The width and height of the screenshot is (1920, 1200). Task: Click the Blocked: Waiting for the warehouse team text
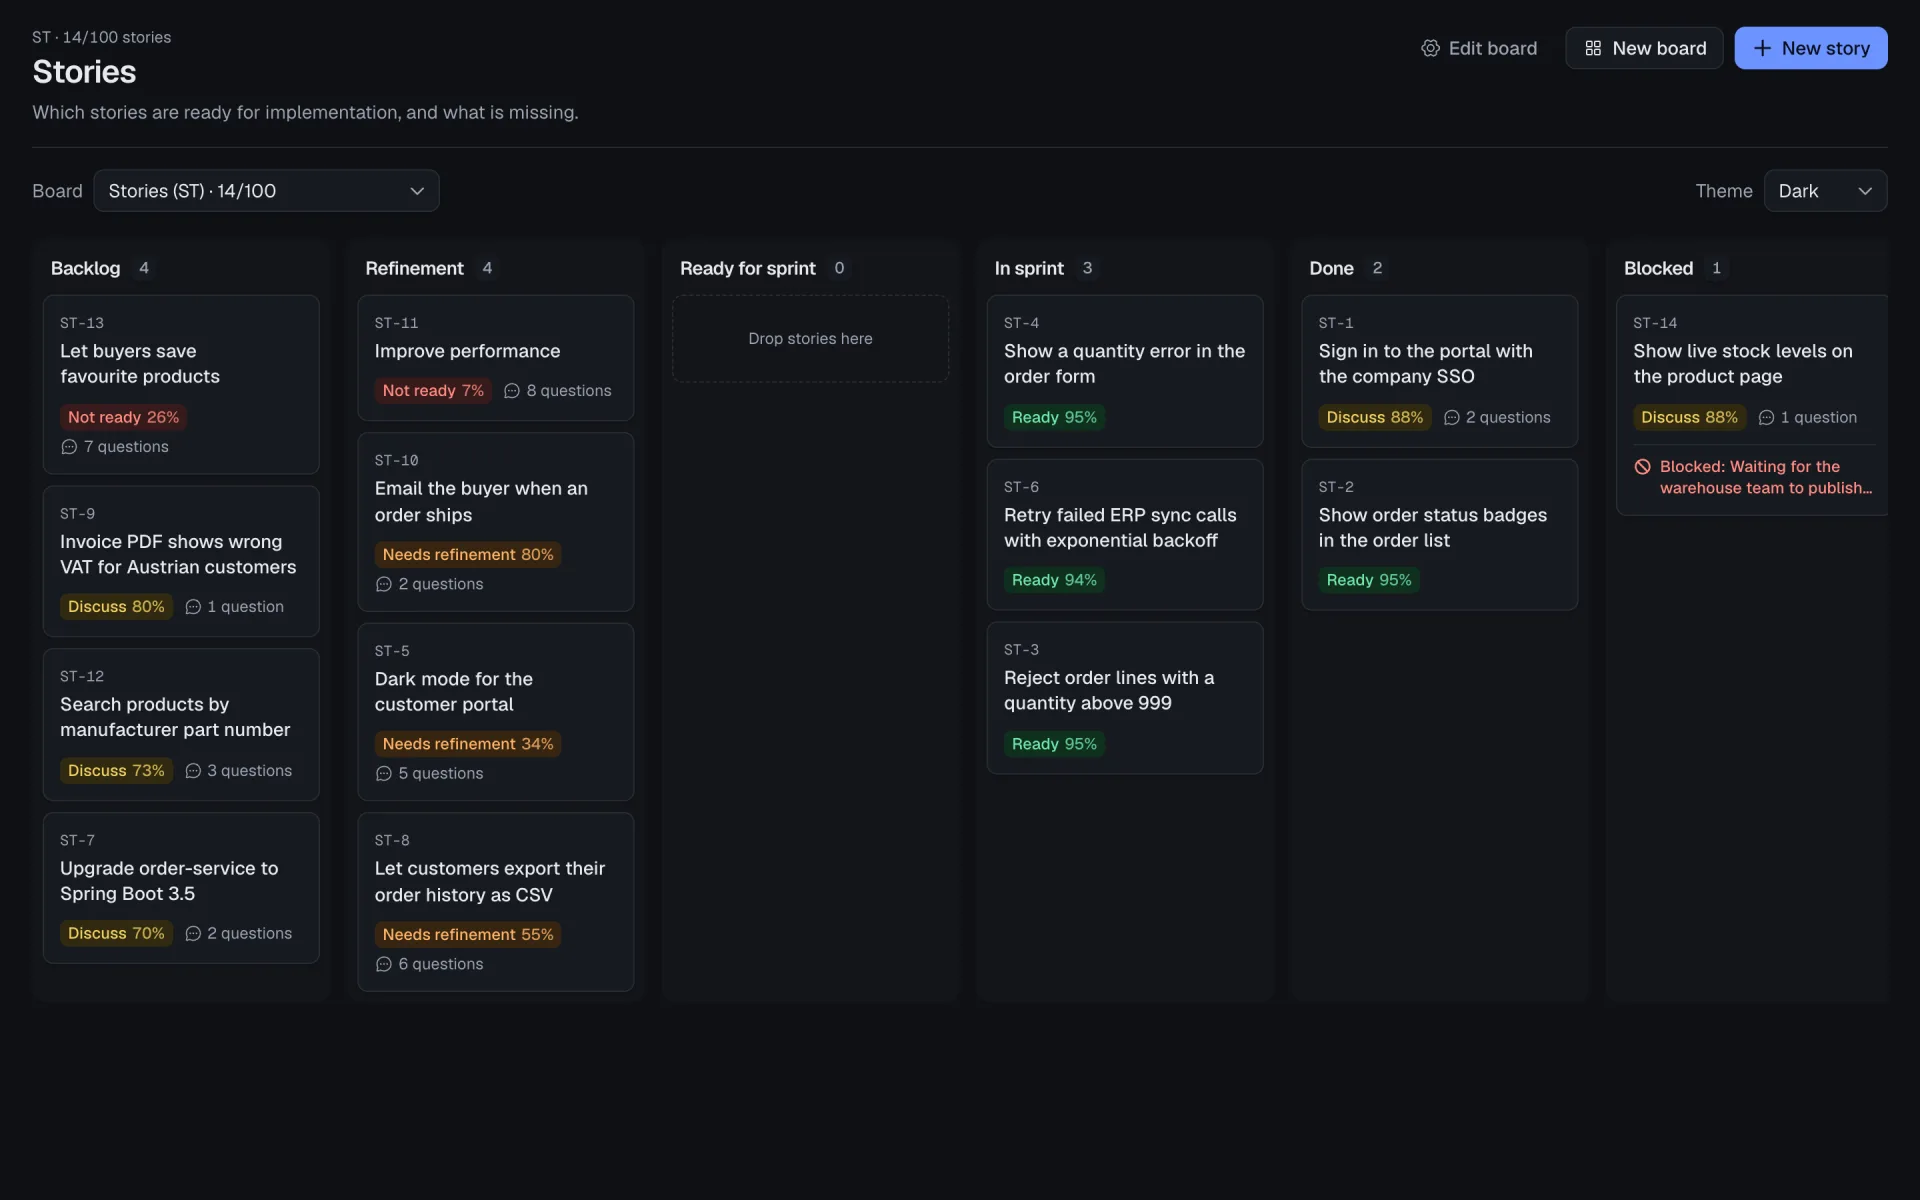[1766, 478]
